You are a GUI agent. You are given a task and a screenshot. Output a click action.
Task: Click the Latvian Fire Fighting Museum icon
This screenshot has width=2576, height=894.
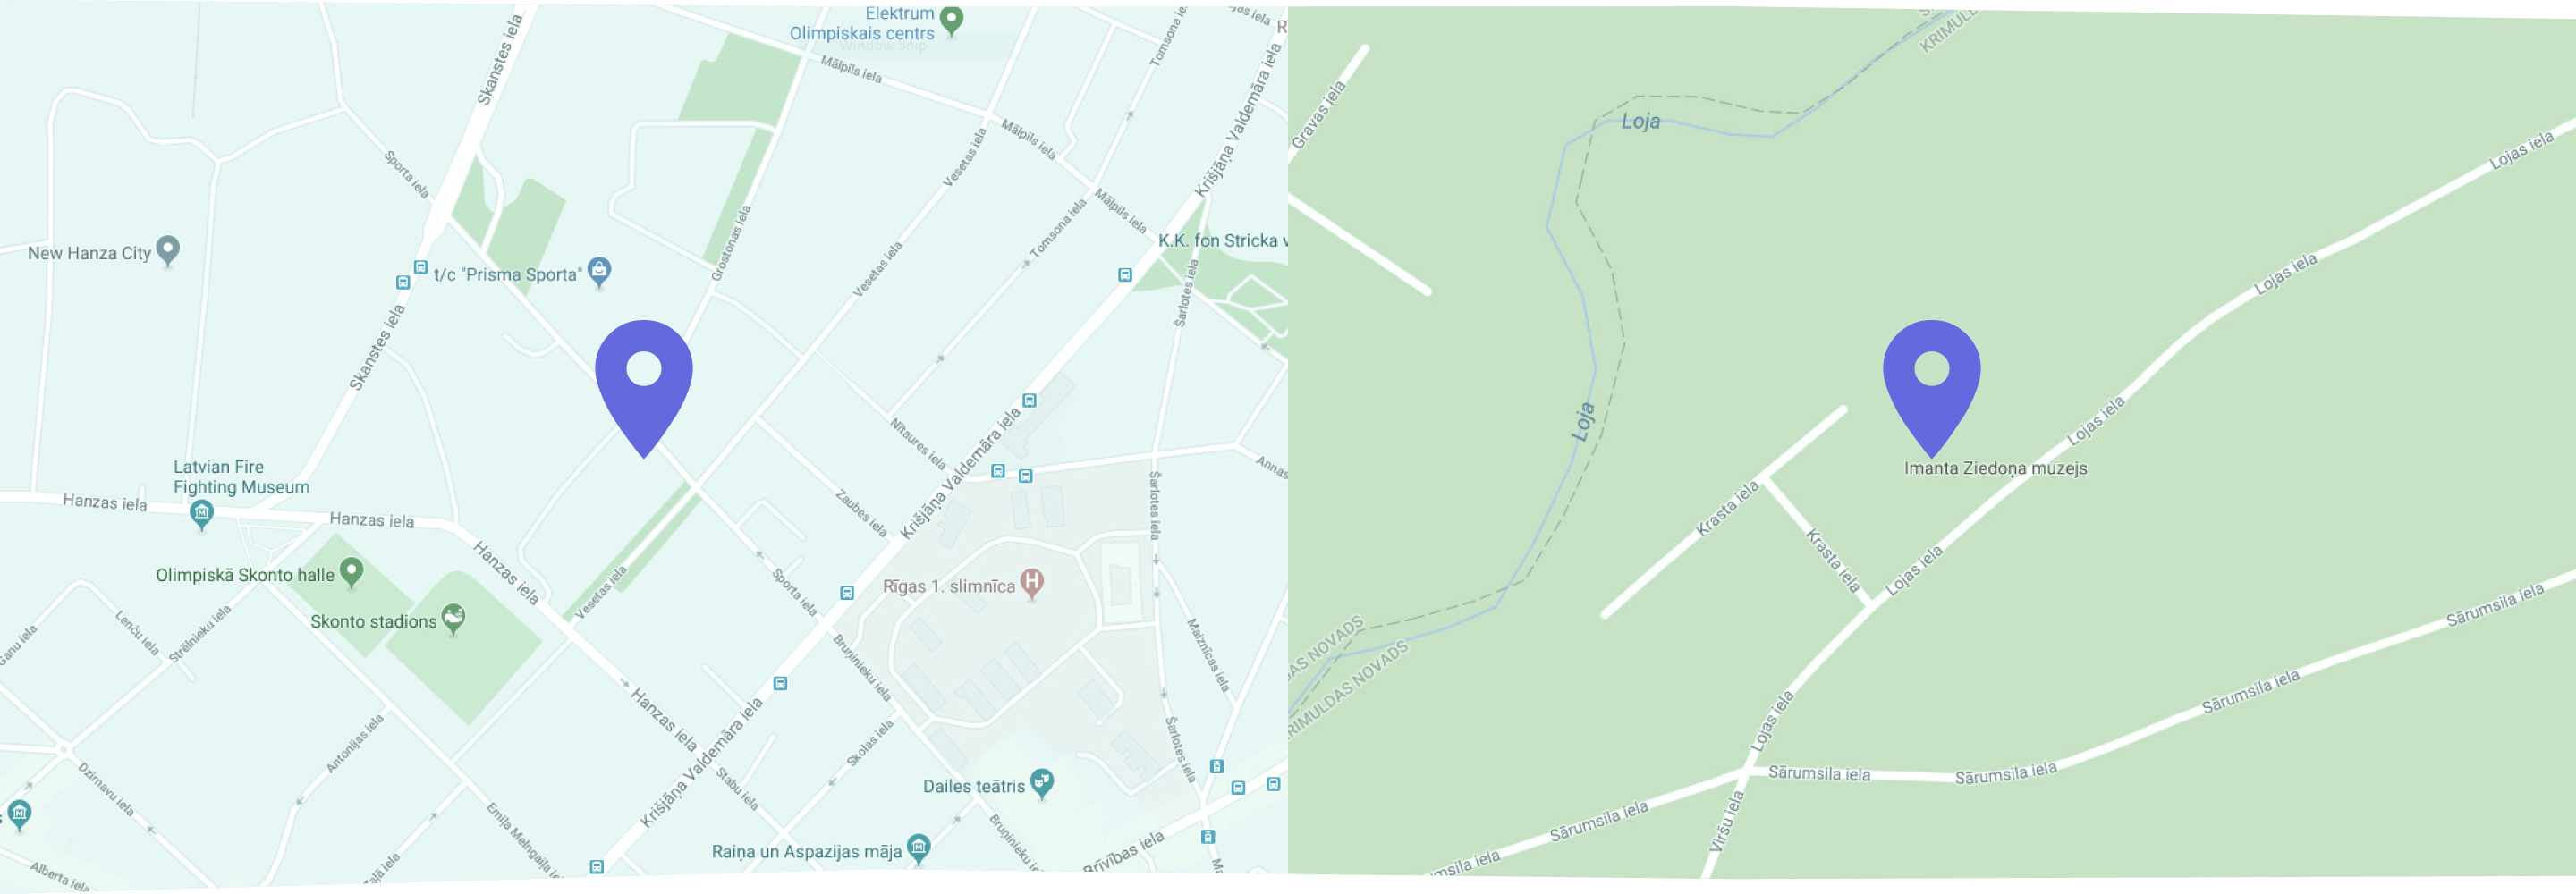pyautogui.click(x=202, y=515)
